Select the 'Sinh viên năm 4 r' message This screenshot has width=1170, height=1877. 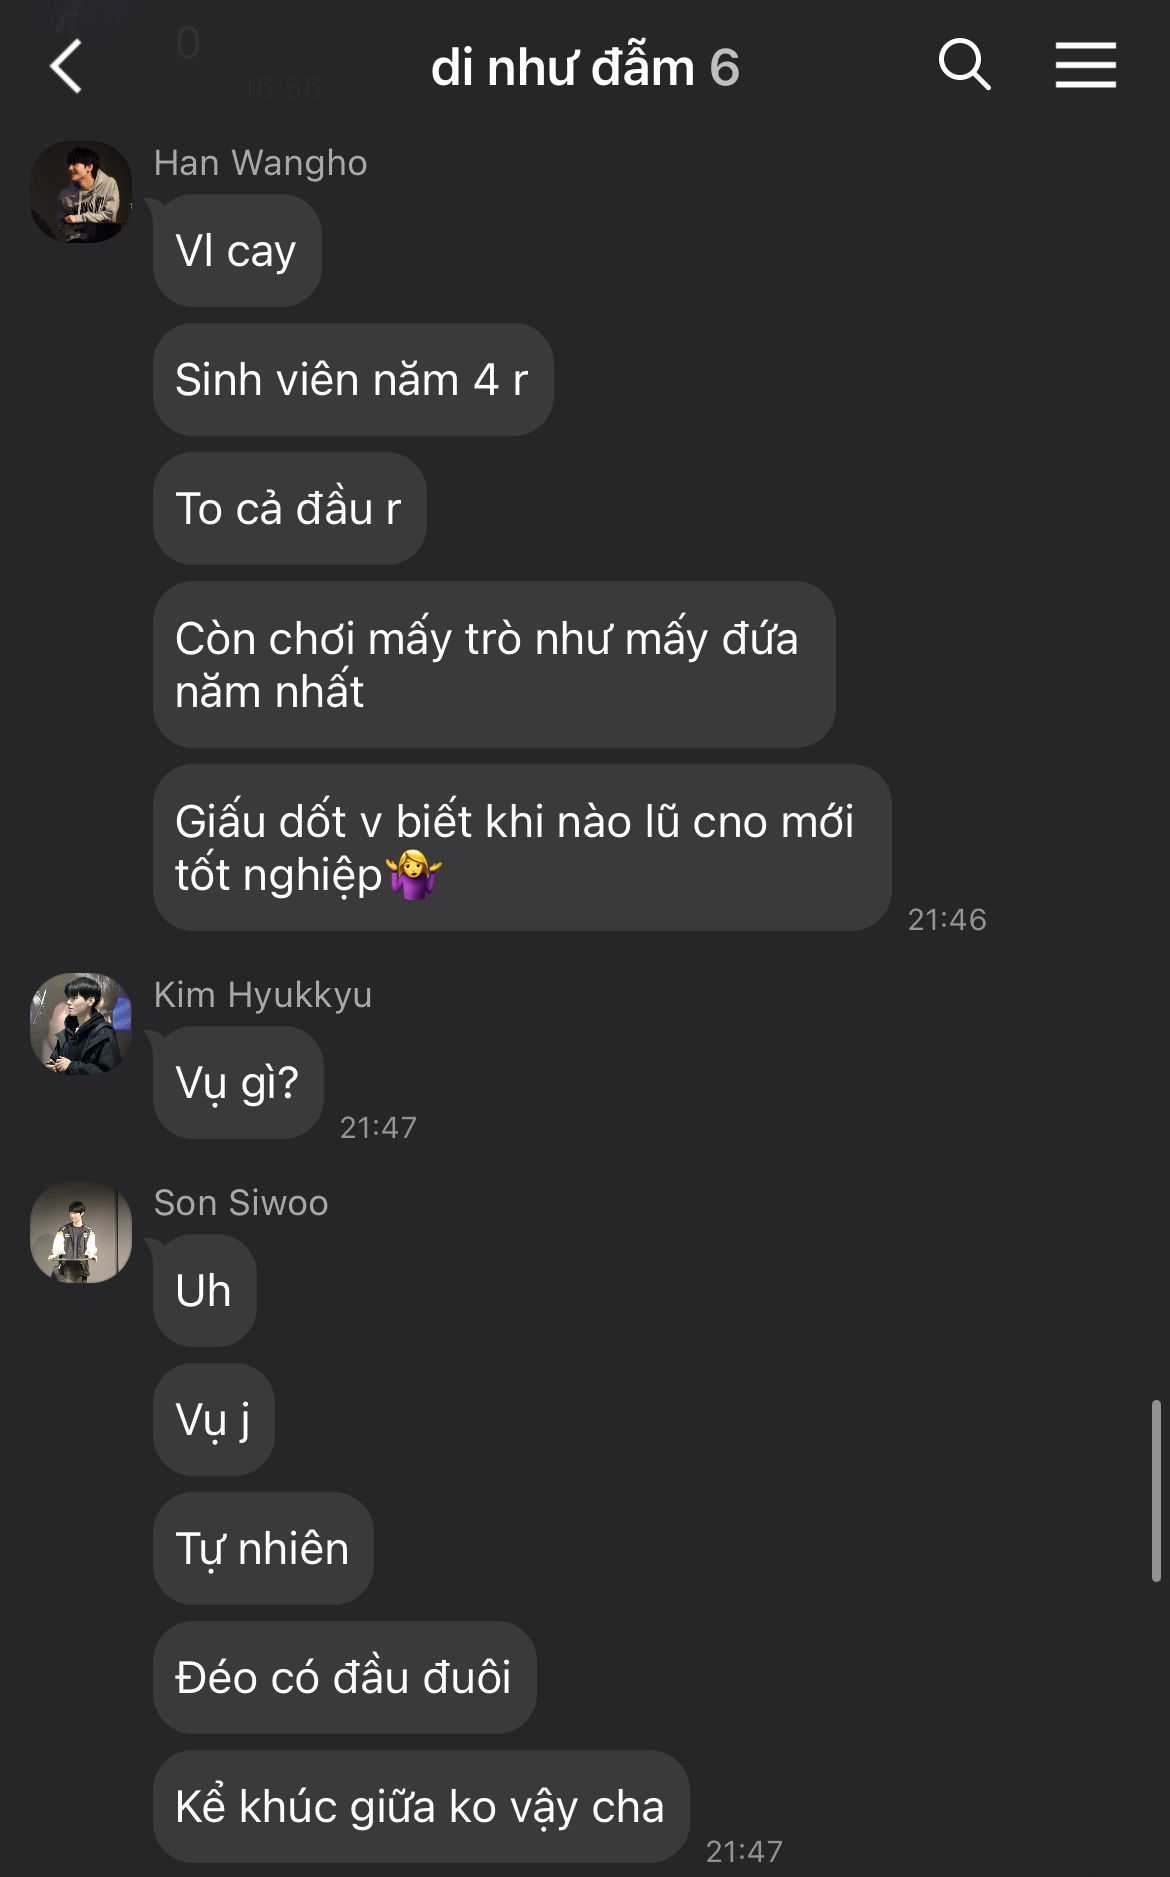(x=353, y=379)
